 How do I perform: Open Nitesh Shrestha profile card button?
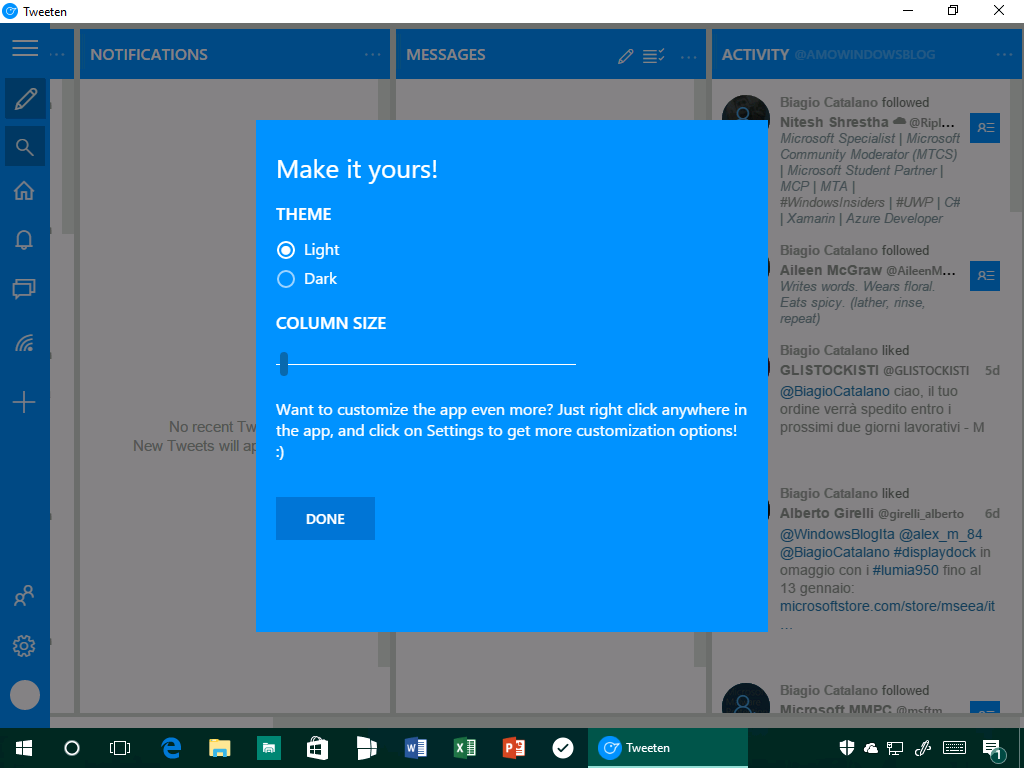(985, 128)
